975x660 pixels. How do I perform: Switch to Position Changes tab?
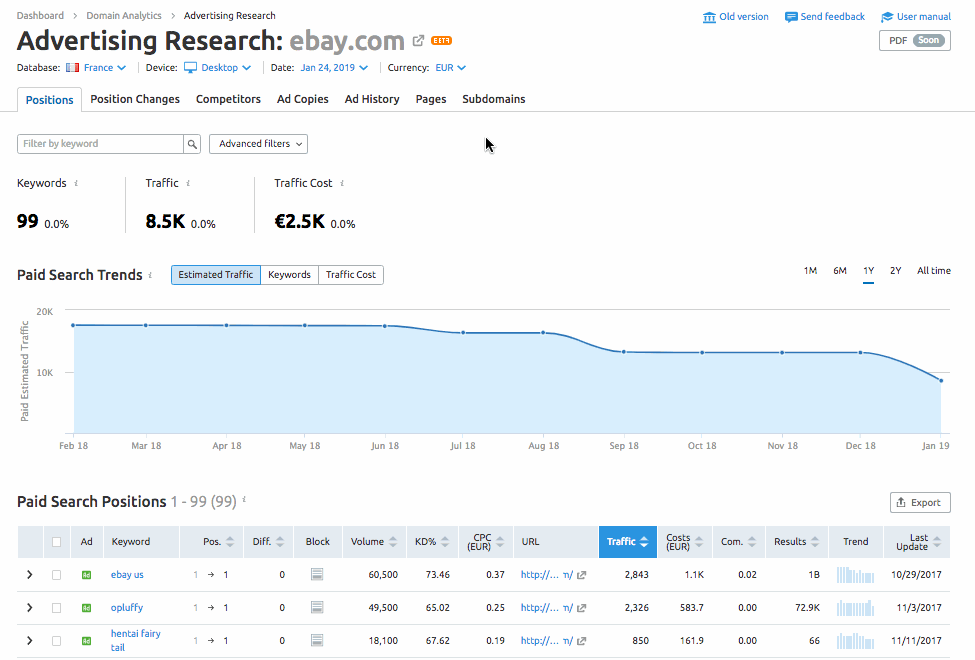[x=135, y=99]
